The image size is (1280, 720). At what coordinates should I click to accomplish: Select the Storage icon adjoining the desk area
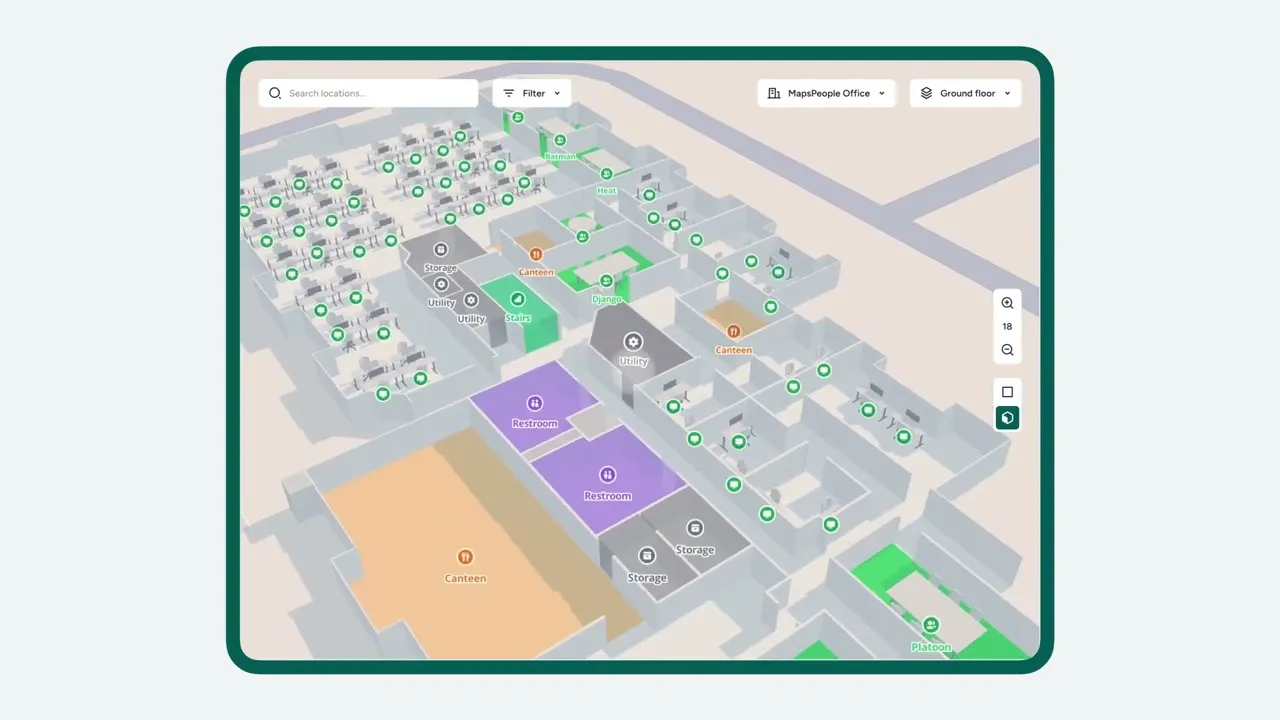(x=440, y=250)
